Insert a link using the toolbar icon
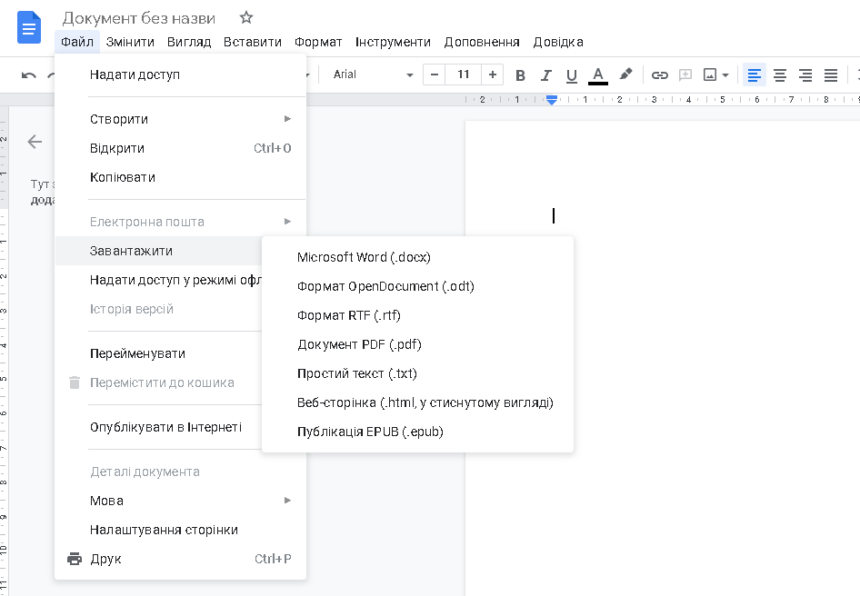This screenshot has width=860, height=596. click(x=659, y=74)
